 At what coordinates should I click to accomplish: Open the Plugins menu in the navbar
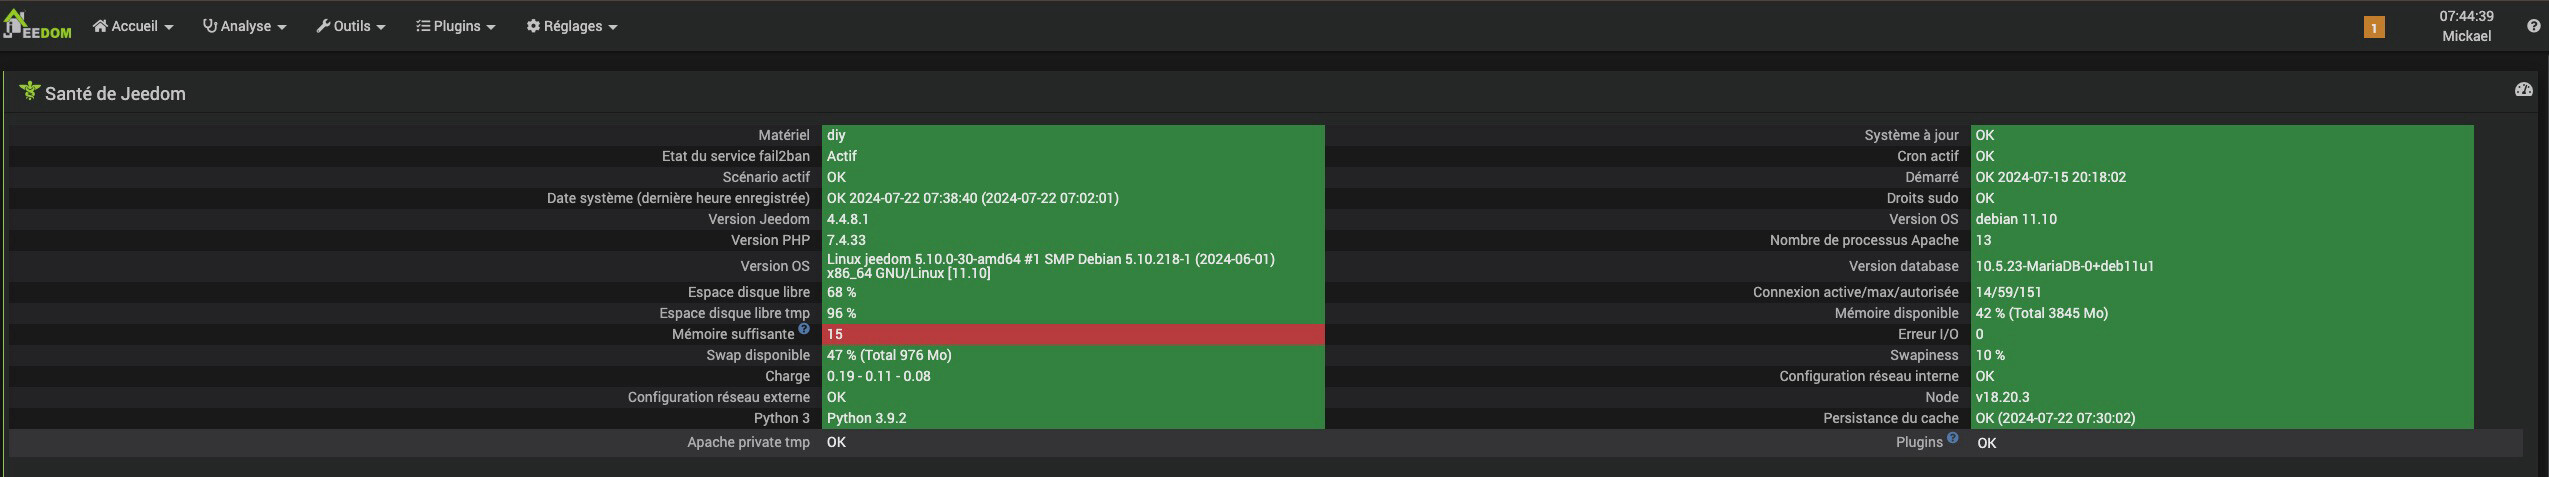click(x=456, y=26)
